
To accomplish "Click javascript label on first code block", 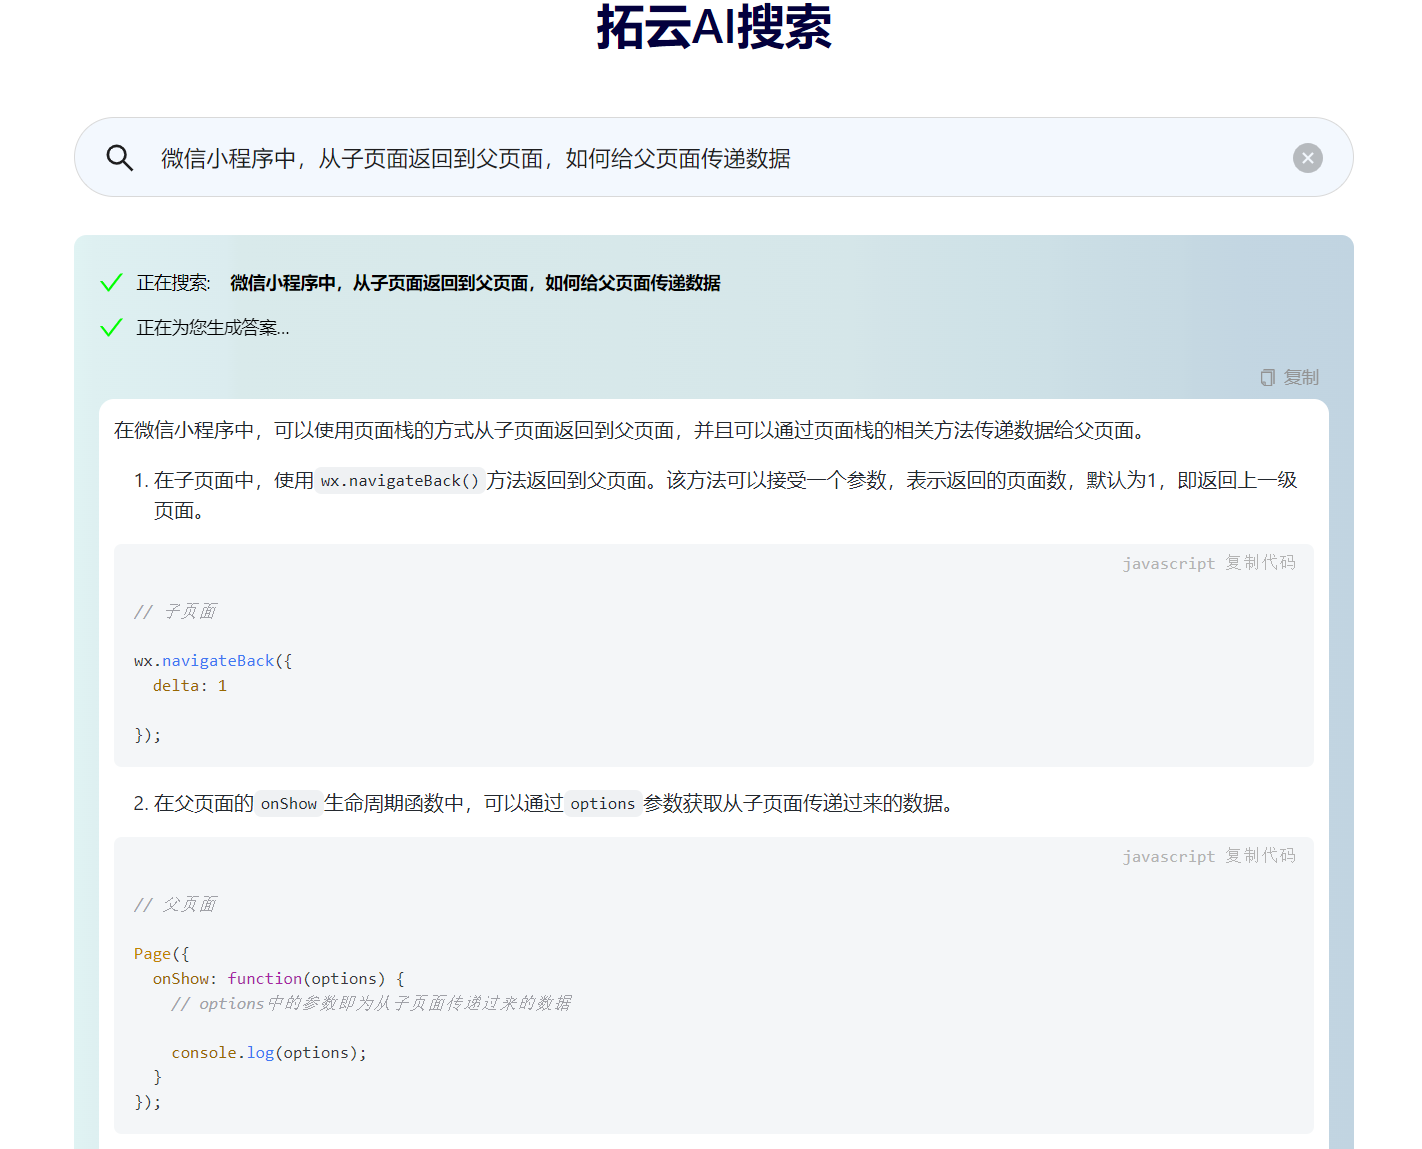I will pos(1168,564).
